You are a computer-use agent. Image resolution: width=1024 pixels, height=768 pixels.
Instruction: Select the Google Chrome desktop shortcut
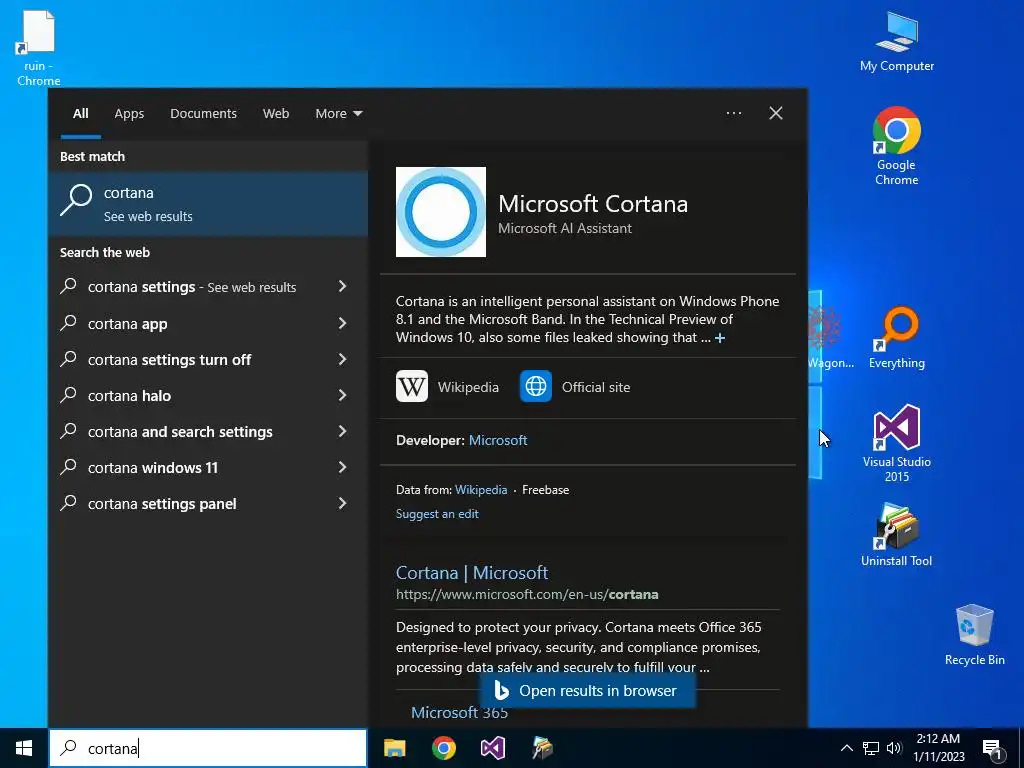coord(897,146)
